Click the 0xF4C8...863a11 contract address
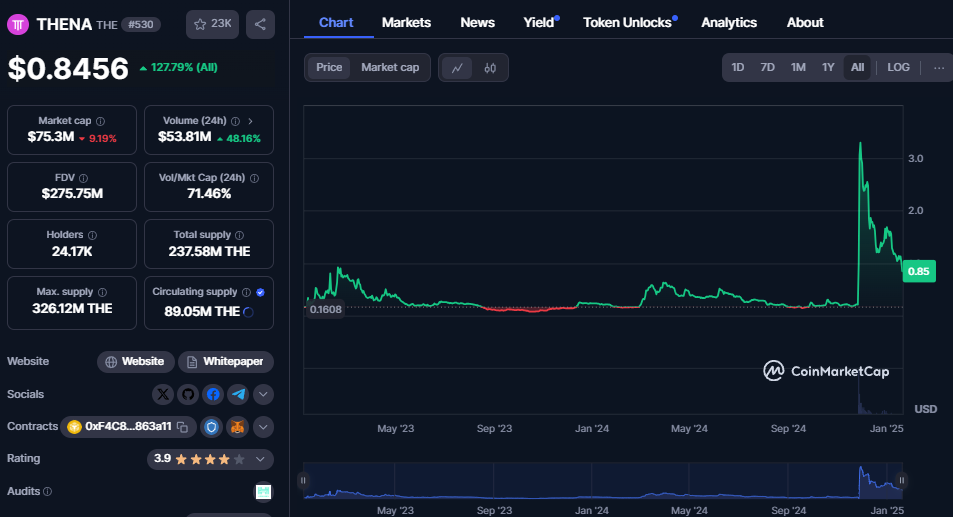 128,426
